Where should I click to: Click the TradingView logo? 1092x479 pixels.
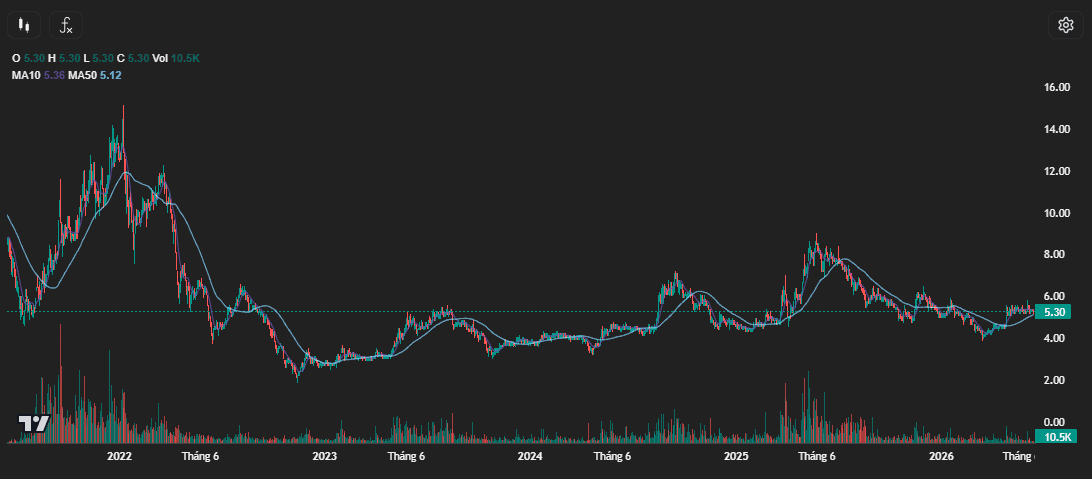coord(33,423)
